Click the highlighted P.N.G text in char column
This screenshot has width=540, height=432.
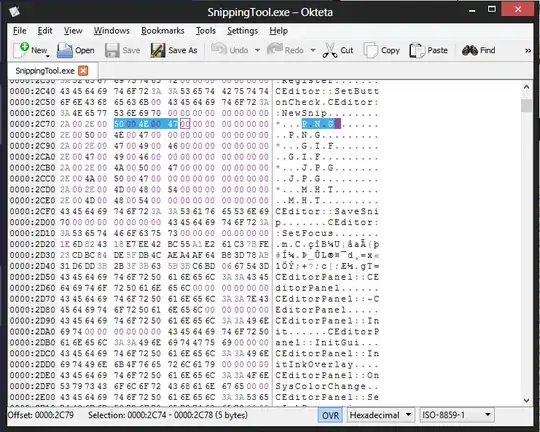click(x=318, y=124)
